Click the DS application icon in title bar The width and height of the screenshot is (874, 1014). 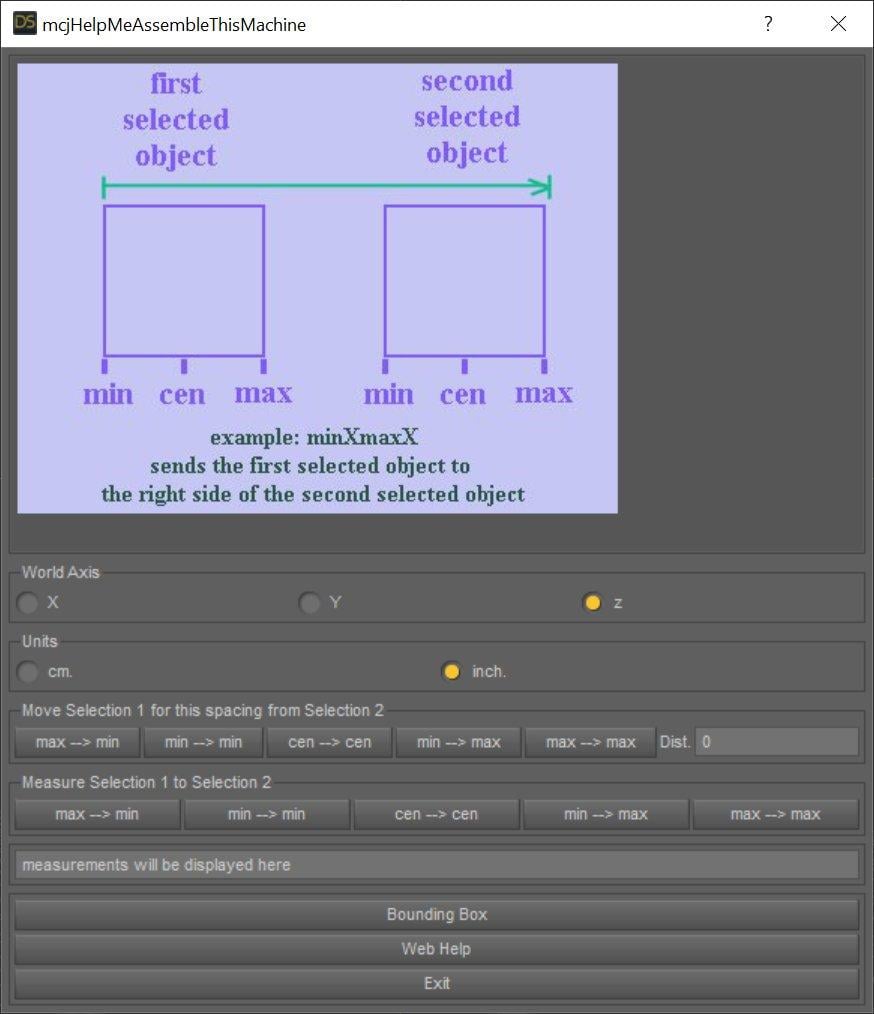pyautogui.click(x=25, y=23)
